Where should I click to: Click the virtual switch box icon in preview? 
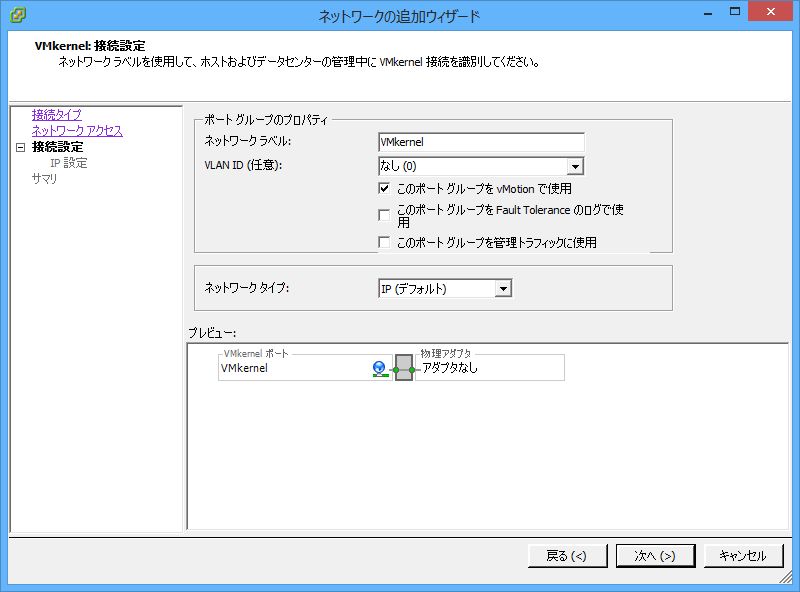(404, 368)
